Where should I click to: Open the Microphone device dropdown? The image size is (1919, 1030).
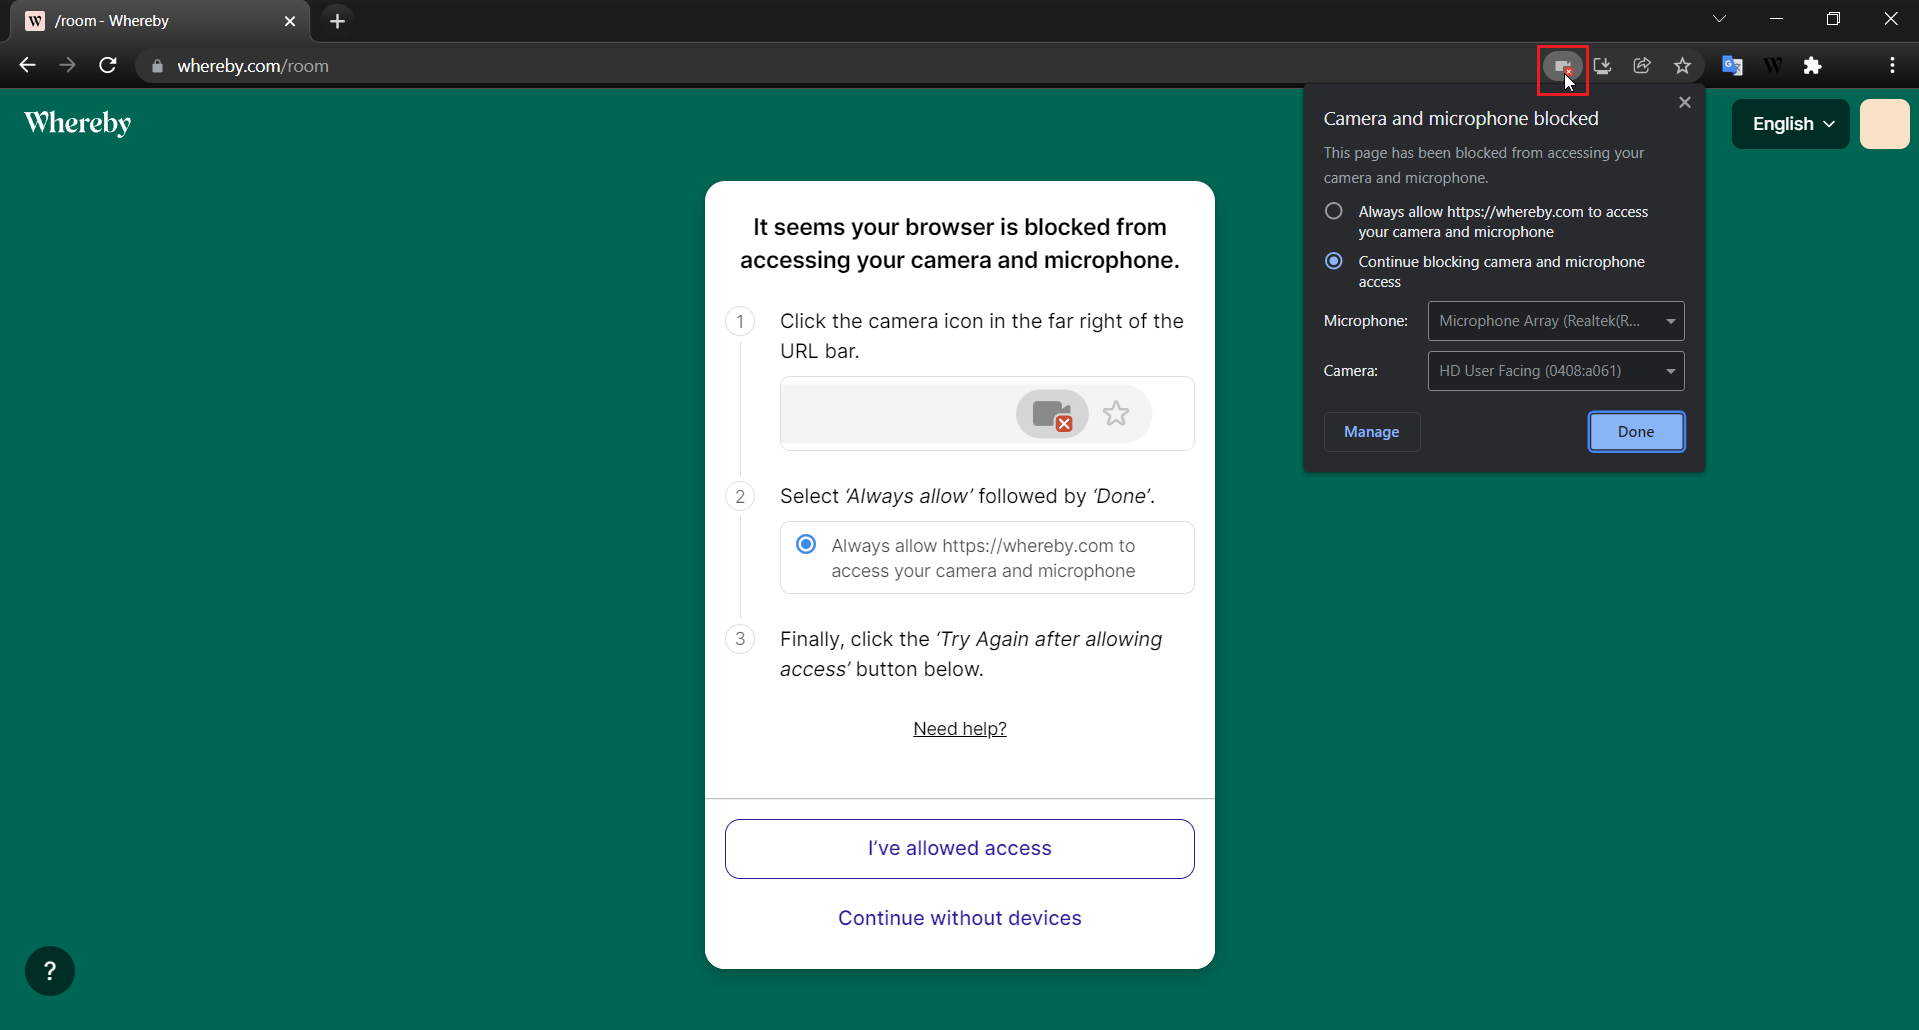click(1556, 321)
